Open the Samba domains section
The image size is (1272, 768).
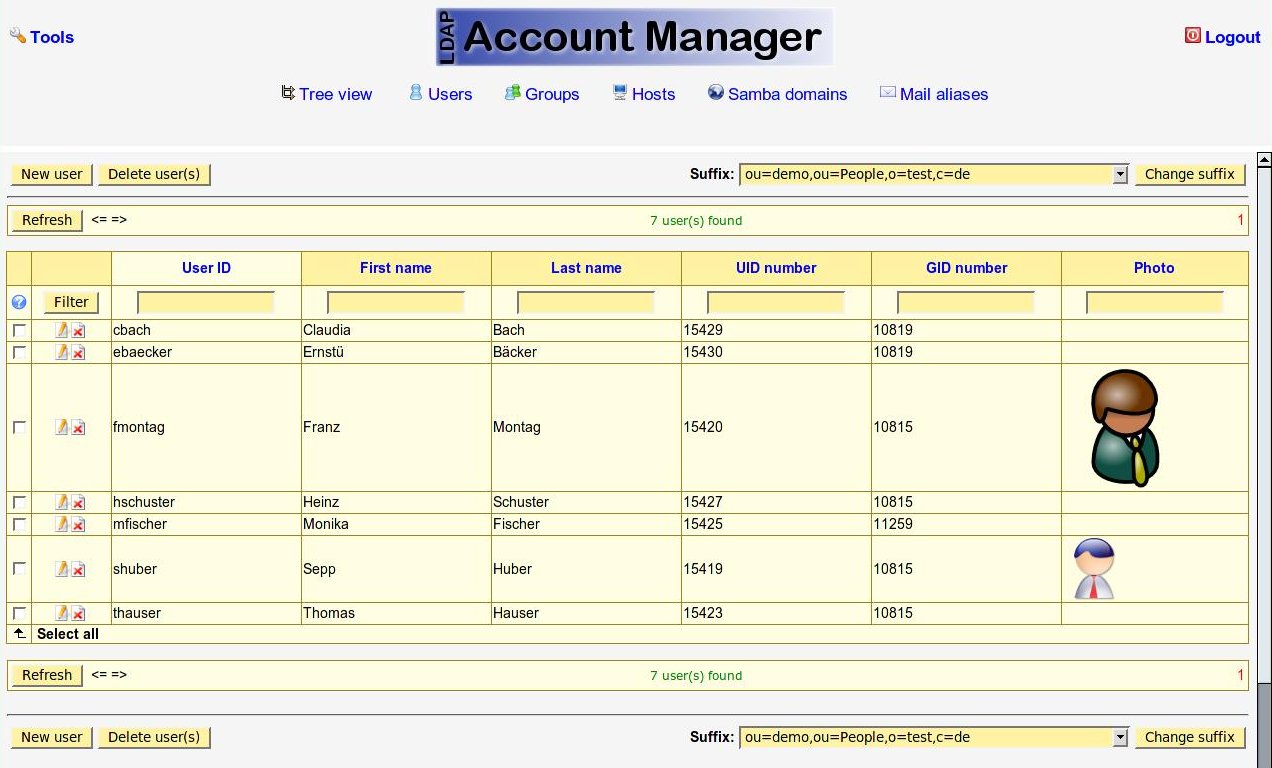[x=787, y=94]
